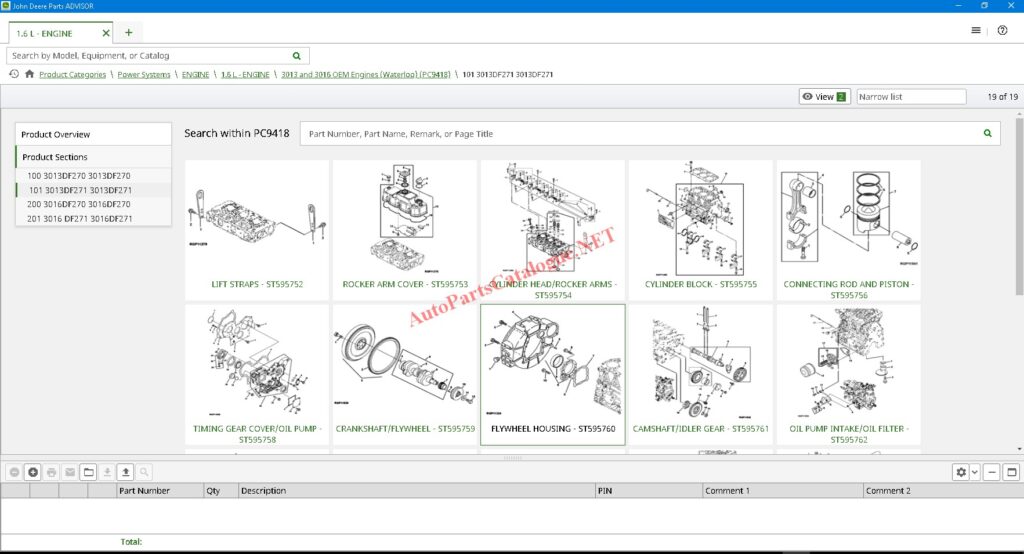The width and height of the screenshot is (1024, 554).
Task: Click the vertical scrollbar of the catalog grid
Action: pyautogui.click(x=1018, y=280)
